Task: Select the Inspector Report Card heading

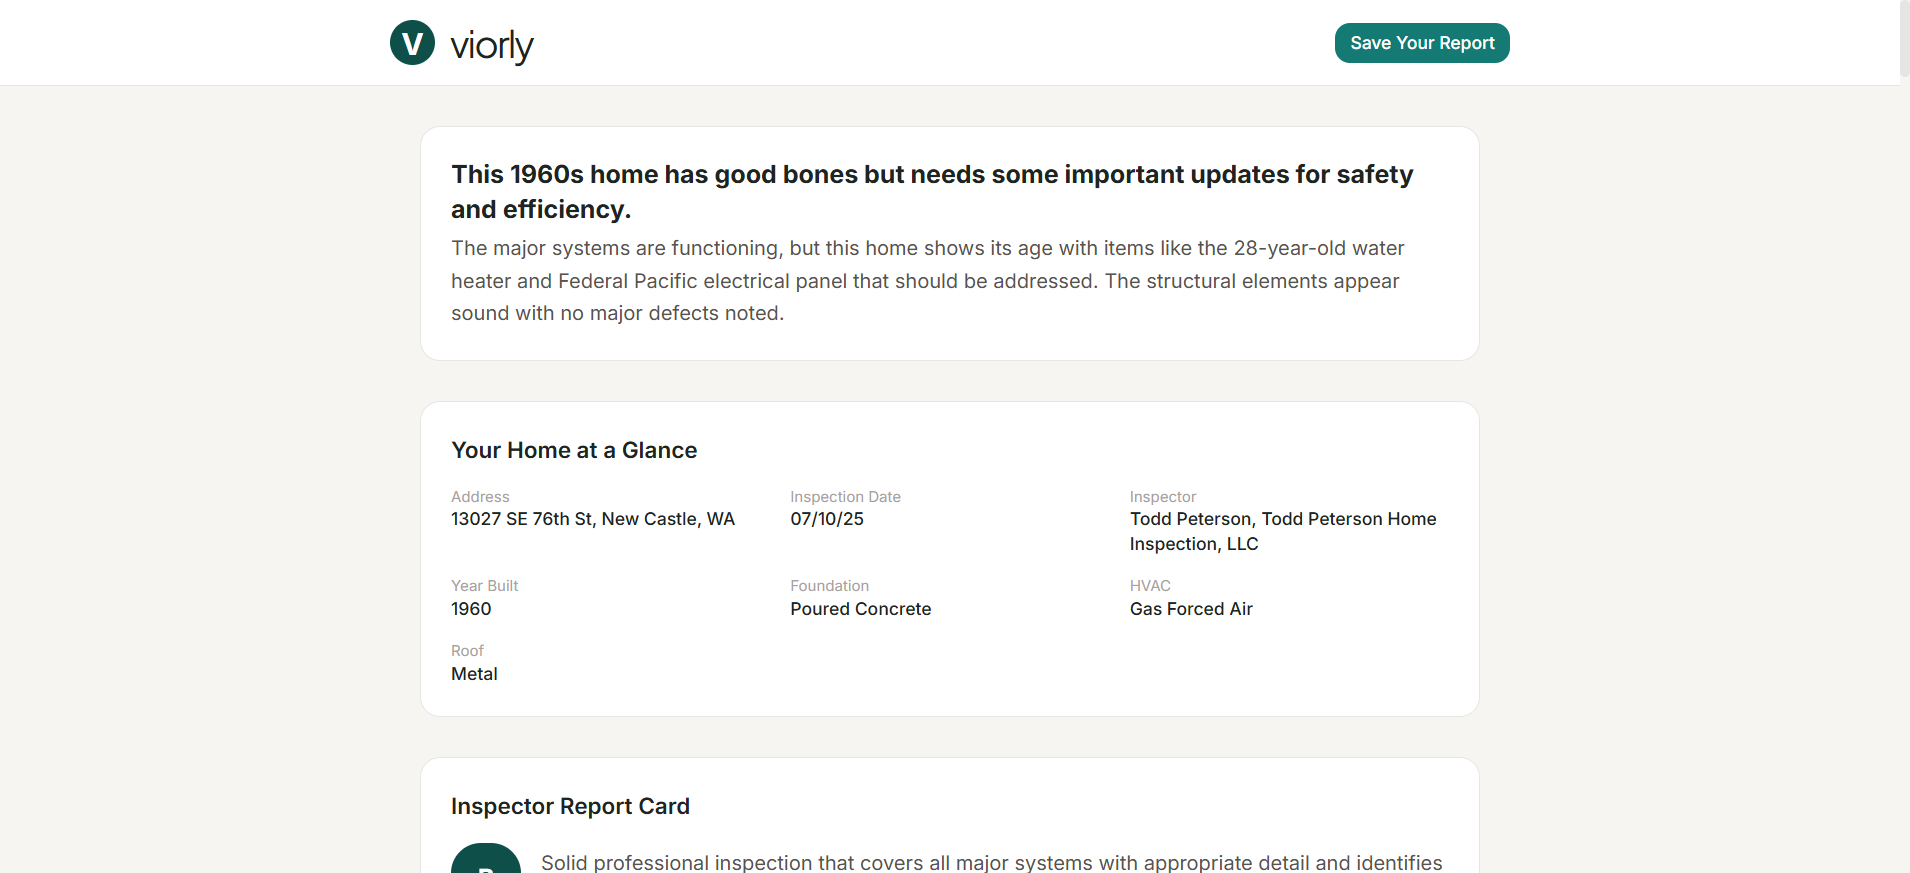Action: (570, 806)
